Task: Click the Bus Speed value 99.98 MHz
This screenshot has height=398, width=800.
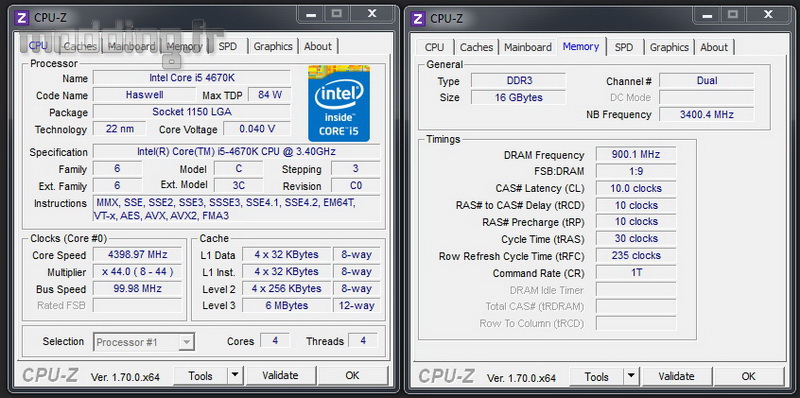Action: (137, 288)
